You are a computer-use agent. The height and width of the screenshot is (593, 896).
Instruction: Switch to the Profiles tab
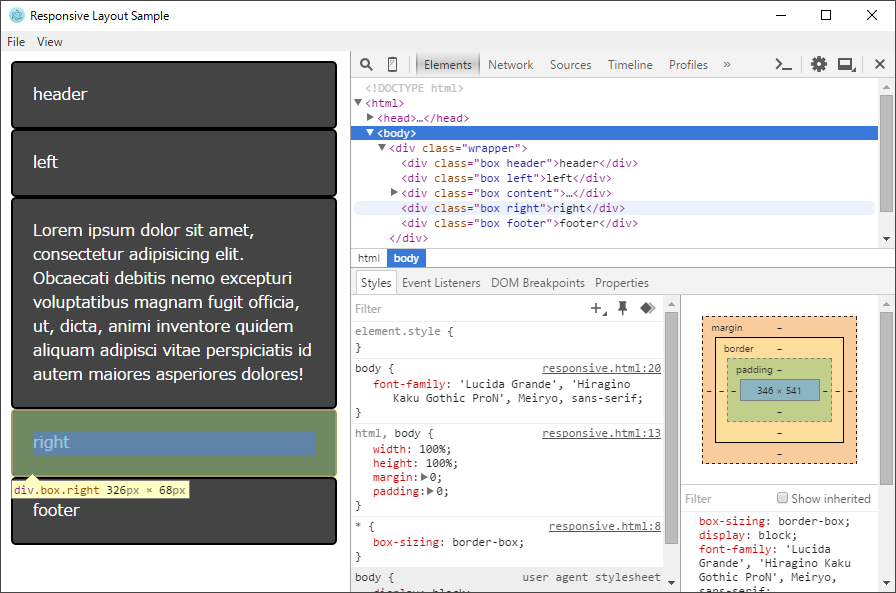coord(688,65)
